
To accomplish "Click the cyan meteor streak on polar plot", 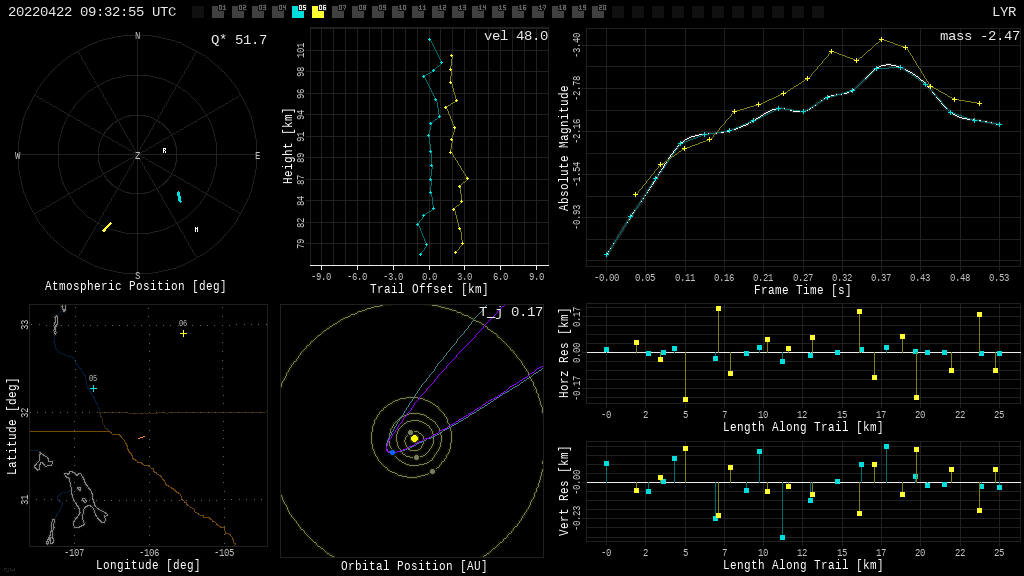I will pos(179,197).
